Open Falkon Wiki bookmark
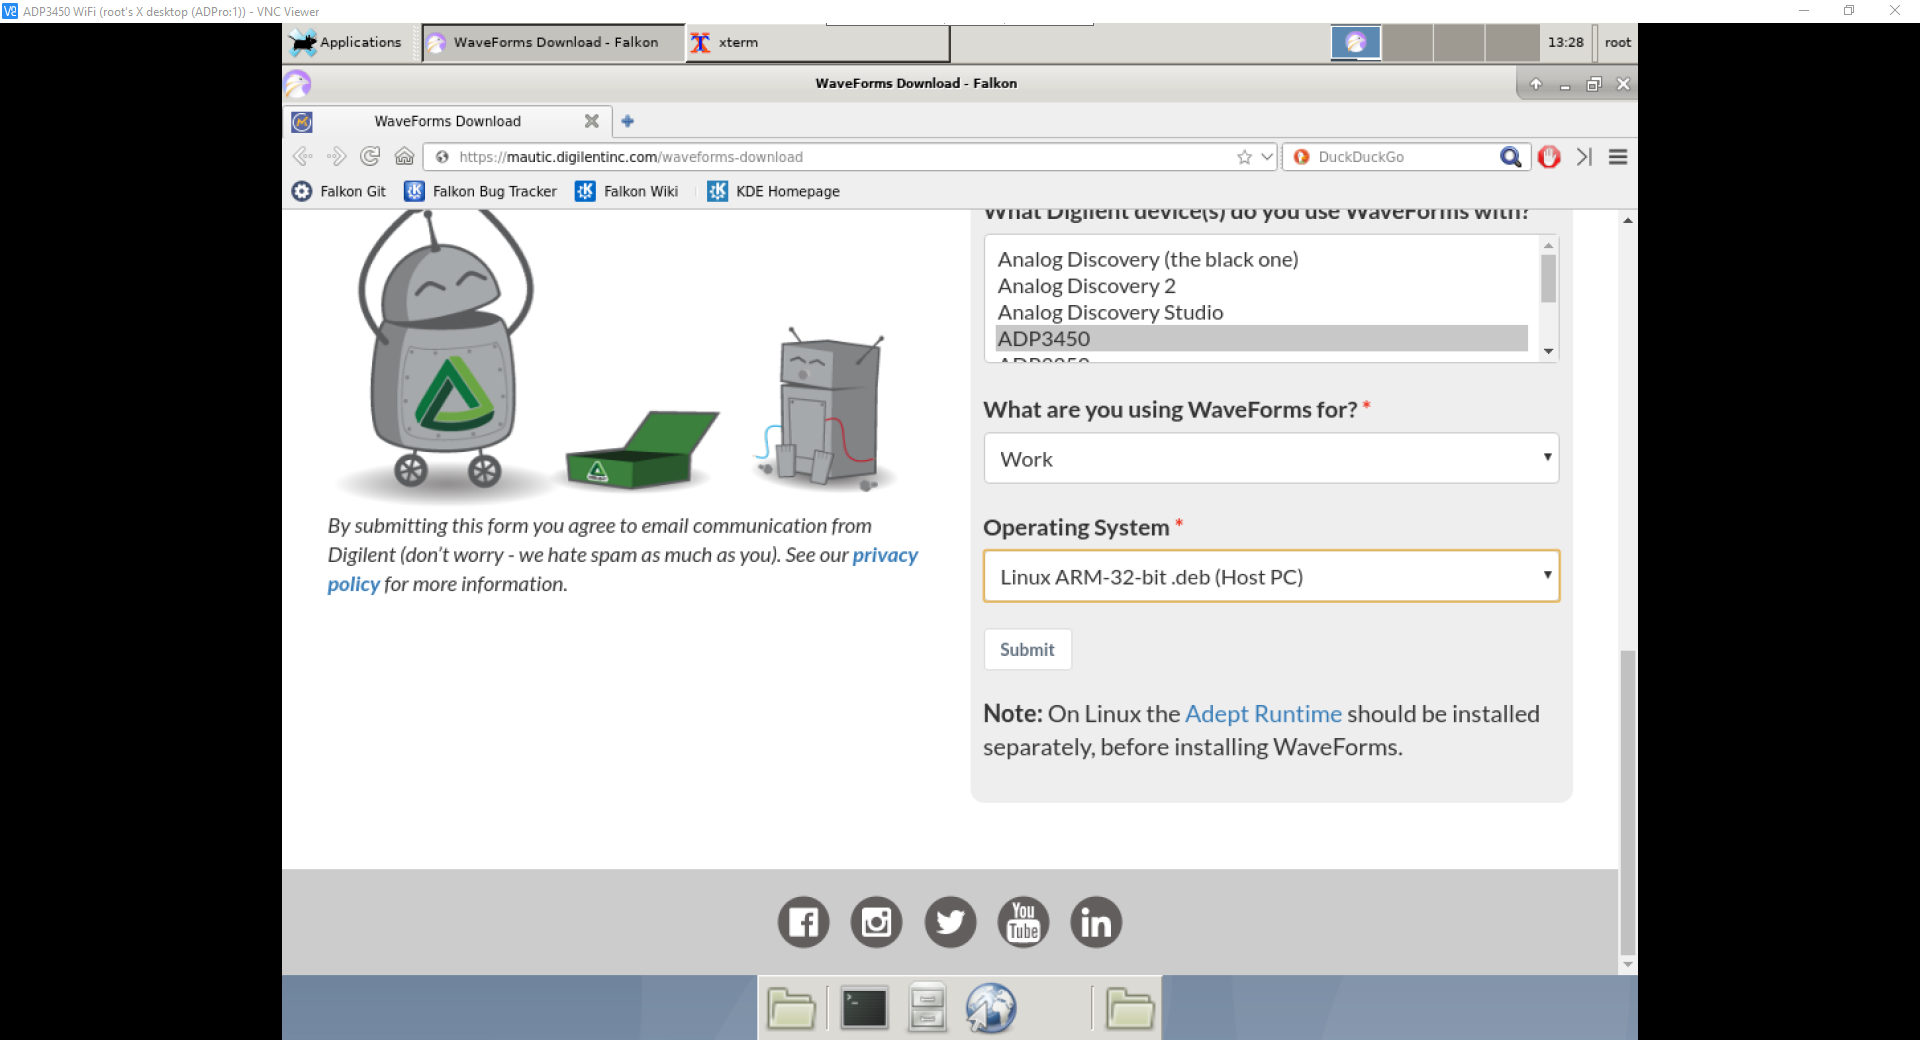Viewport: 1920px width, 1040px height. (627, 191)
